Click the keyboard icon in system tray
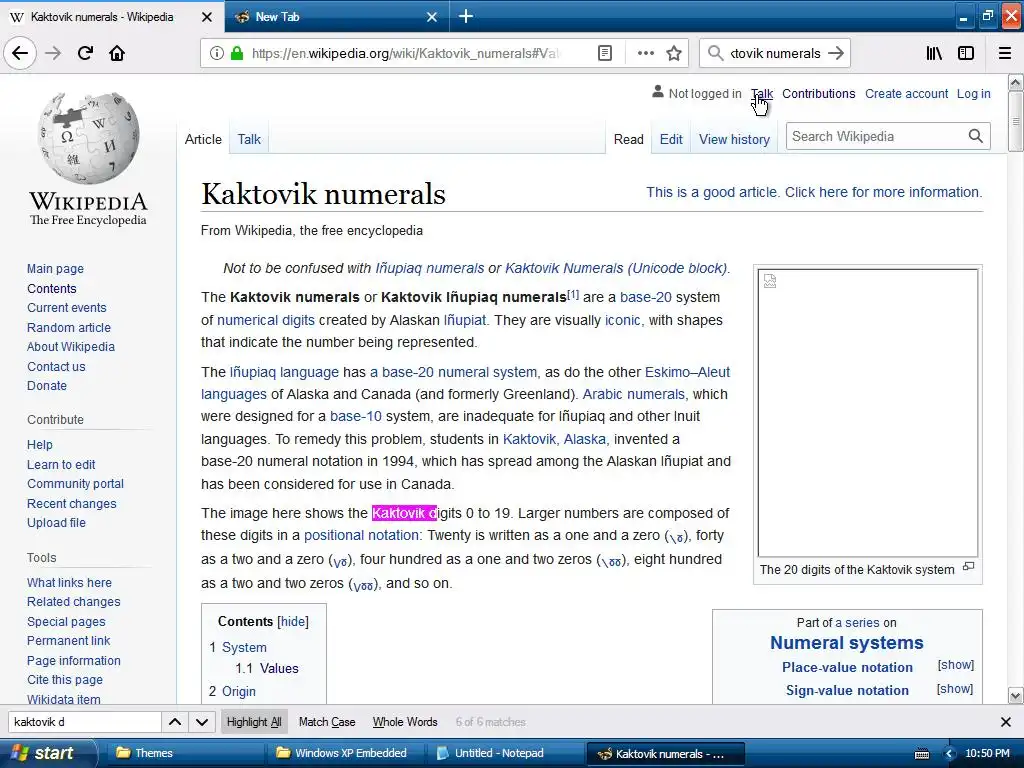1024x768 pixels. point(921,754)
